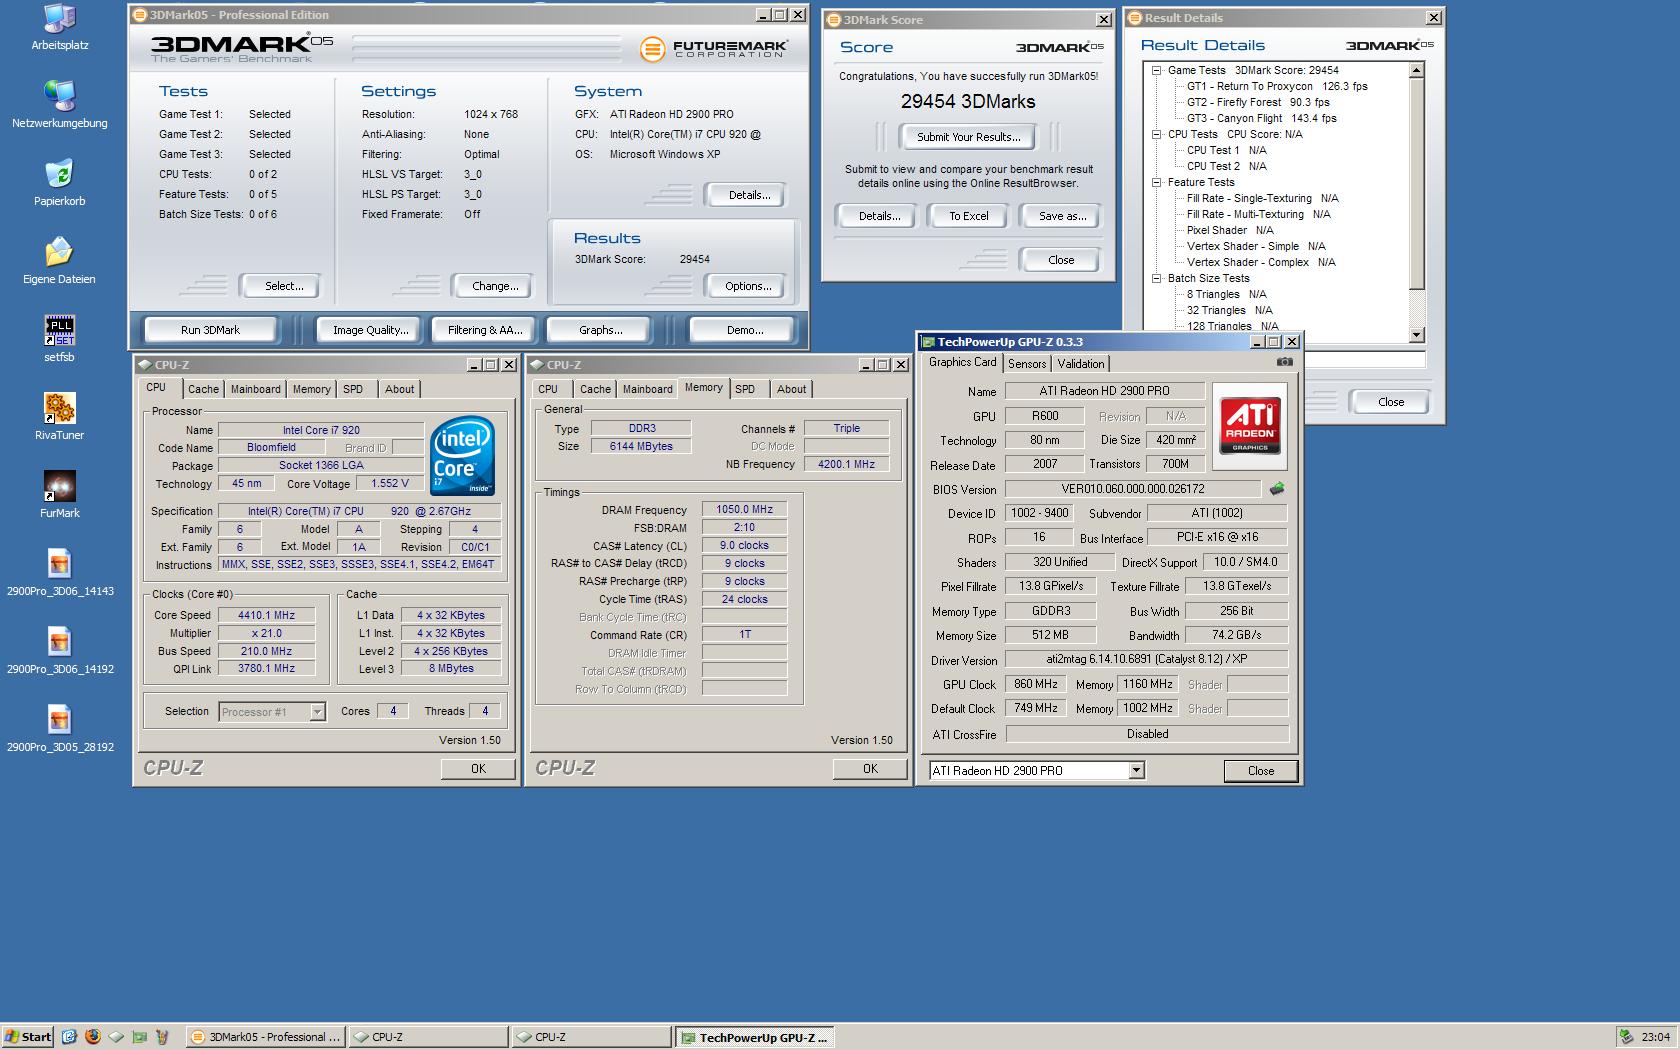This screenshot has width=1680, height=1050.
Task: Click the Demo button
Action: coord(745,330)
